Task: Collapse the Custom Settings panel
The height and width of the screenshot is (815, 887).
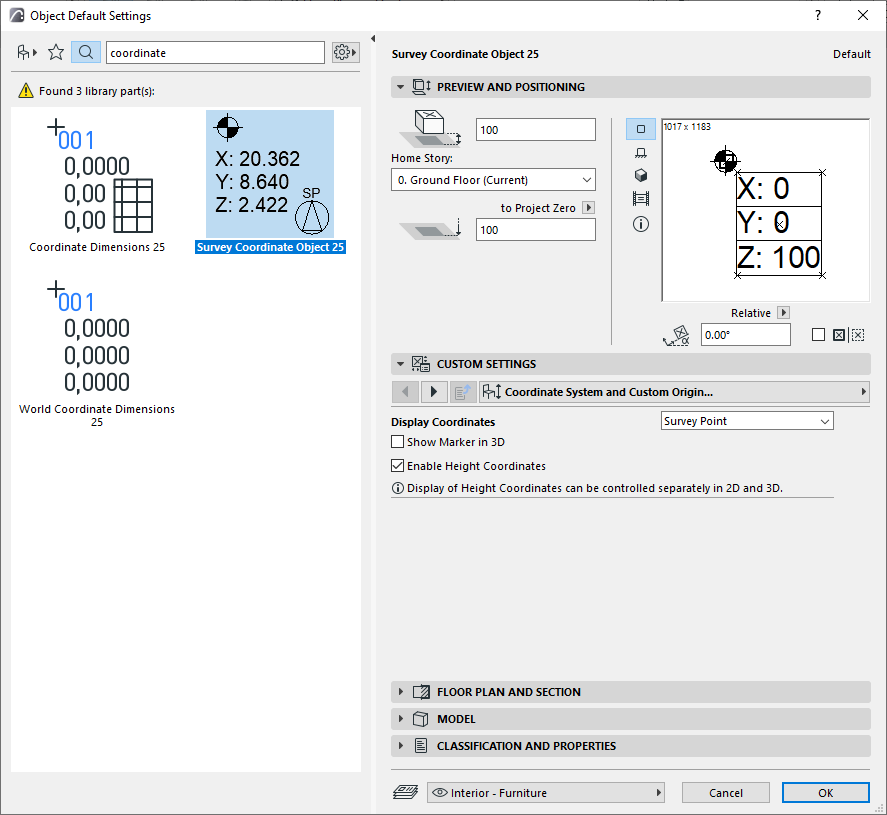Action: pos(401,364)
